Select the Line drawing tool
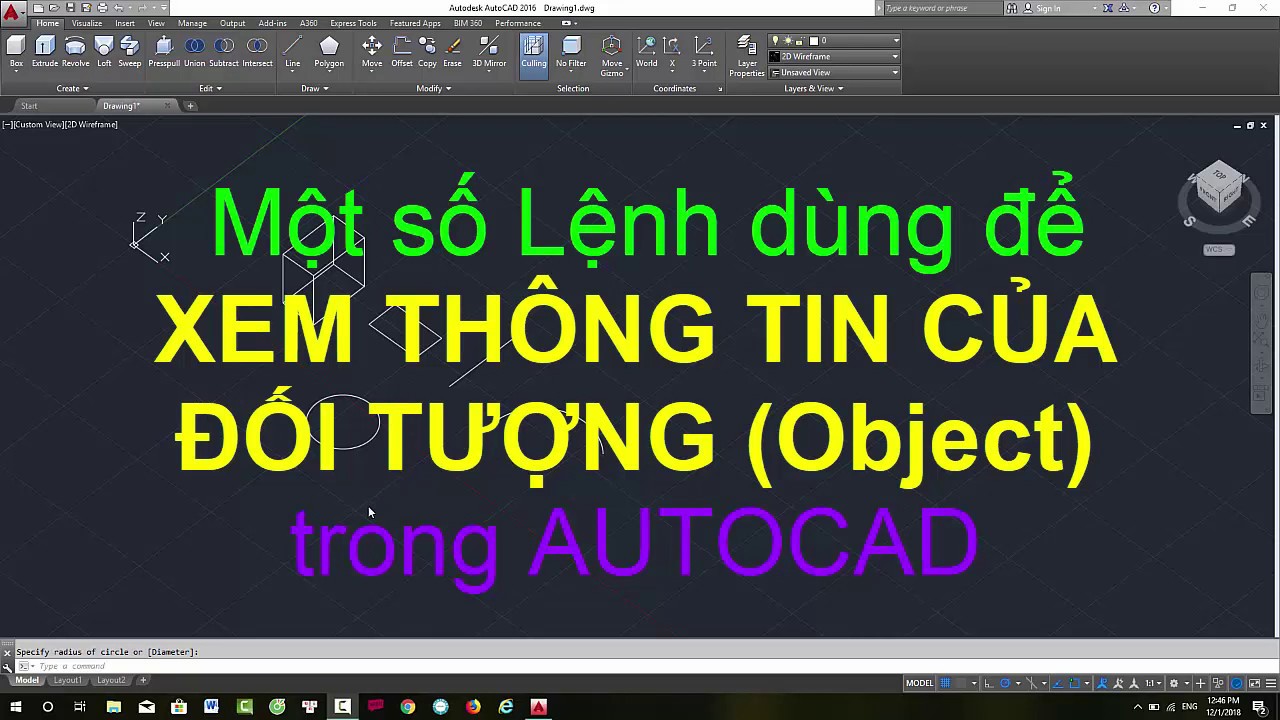This screenshot has width=1280, height=720. (293, 52)
